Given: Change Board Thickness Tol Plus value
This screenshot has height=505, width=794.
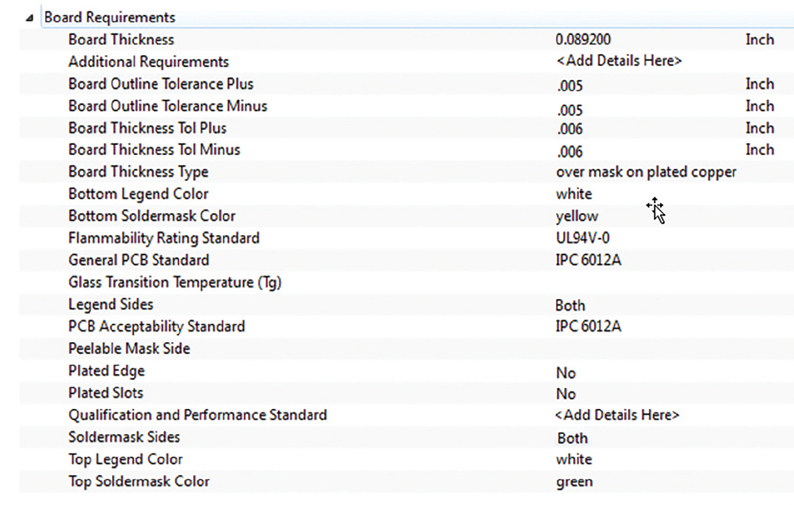Looking at the screenshot, I should point(570,129).
